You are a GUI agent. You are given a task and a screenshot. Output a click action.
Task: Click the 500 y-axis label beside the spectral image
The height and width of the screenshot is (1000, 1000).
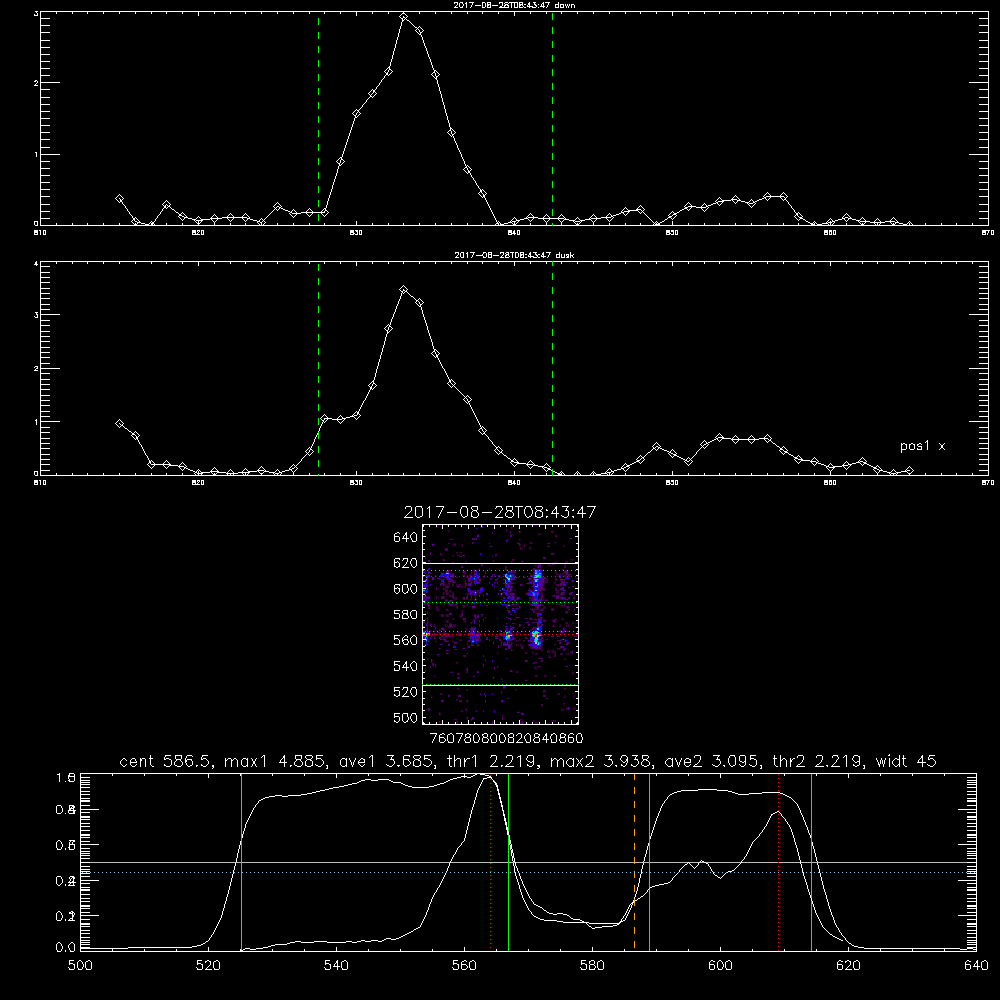click(406, 717)
